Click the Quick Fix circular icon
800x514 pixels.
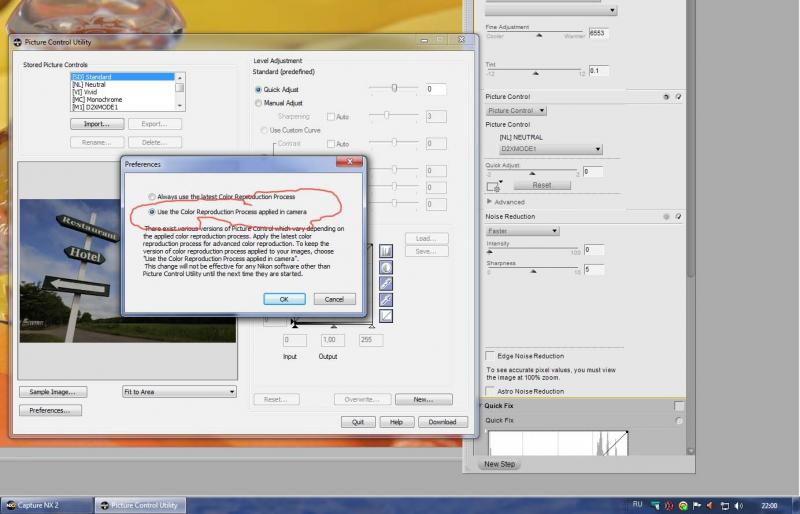[679, 421]
